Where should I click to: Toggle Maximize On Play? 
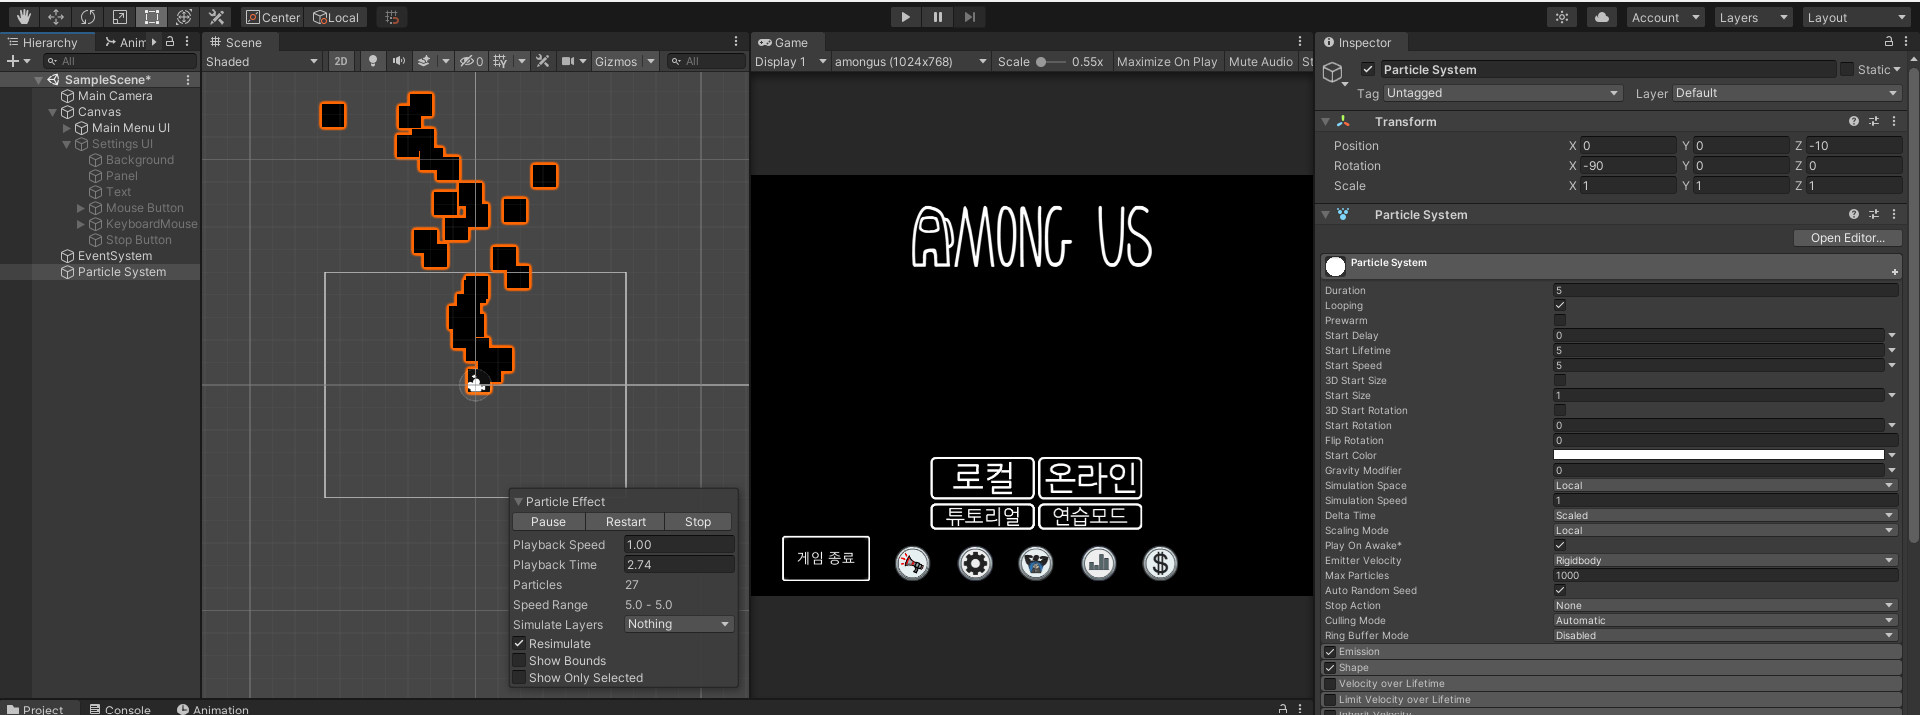click(1167, 61)
